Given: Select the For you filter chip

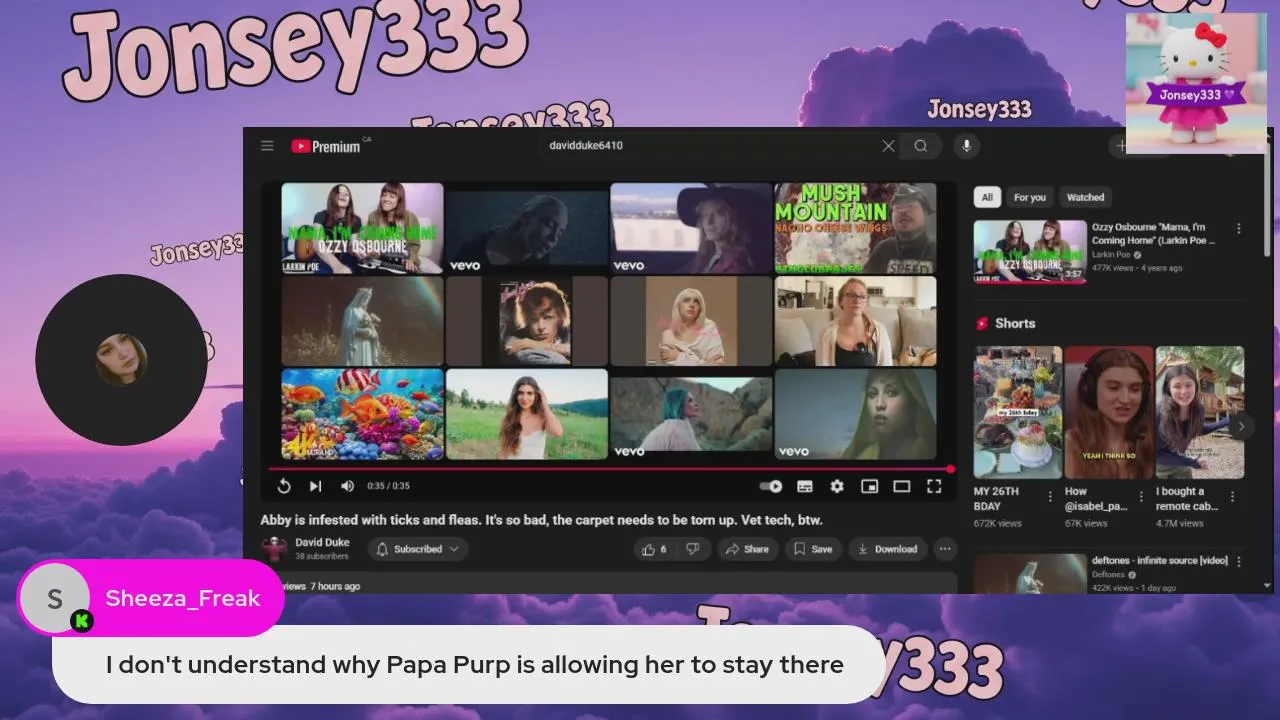Looking at the screenshot, I should pos(1030,197).
